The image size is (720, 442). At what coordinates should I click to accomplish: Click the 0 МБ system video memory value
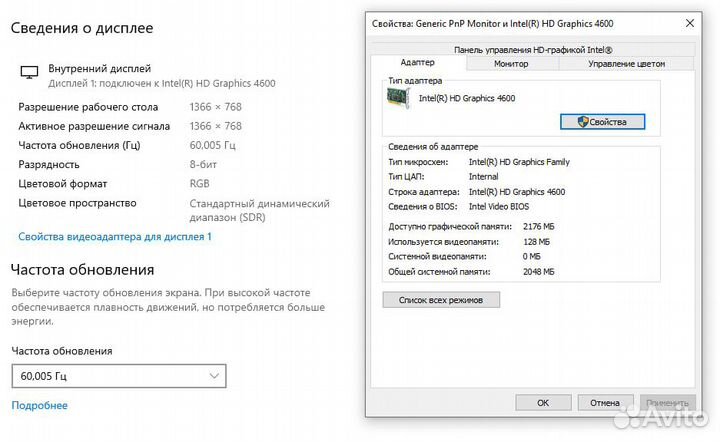pos(531,257)
